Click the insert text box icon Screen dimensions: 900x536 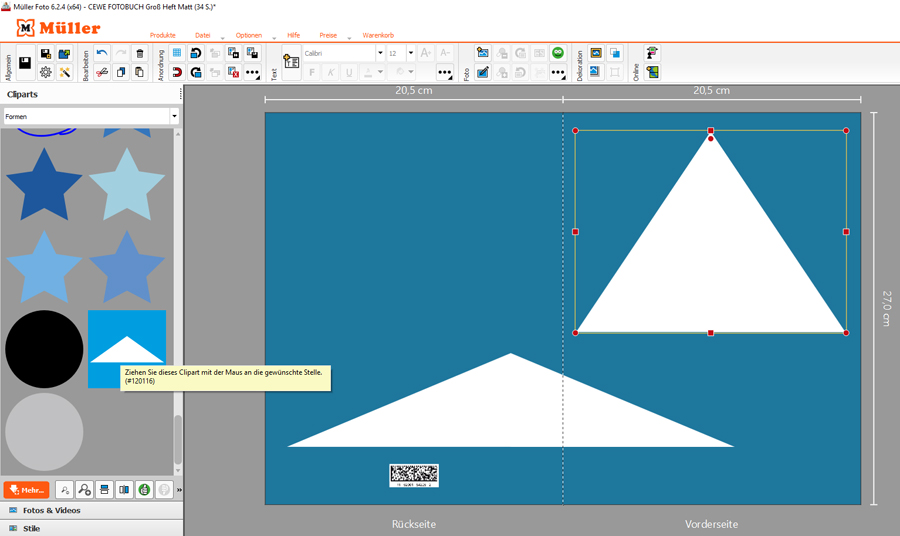292,63
